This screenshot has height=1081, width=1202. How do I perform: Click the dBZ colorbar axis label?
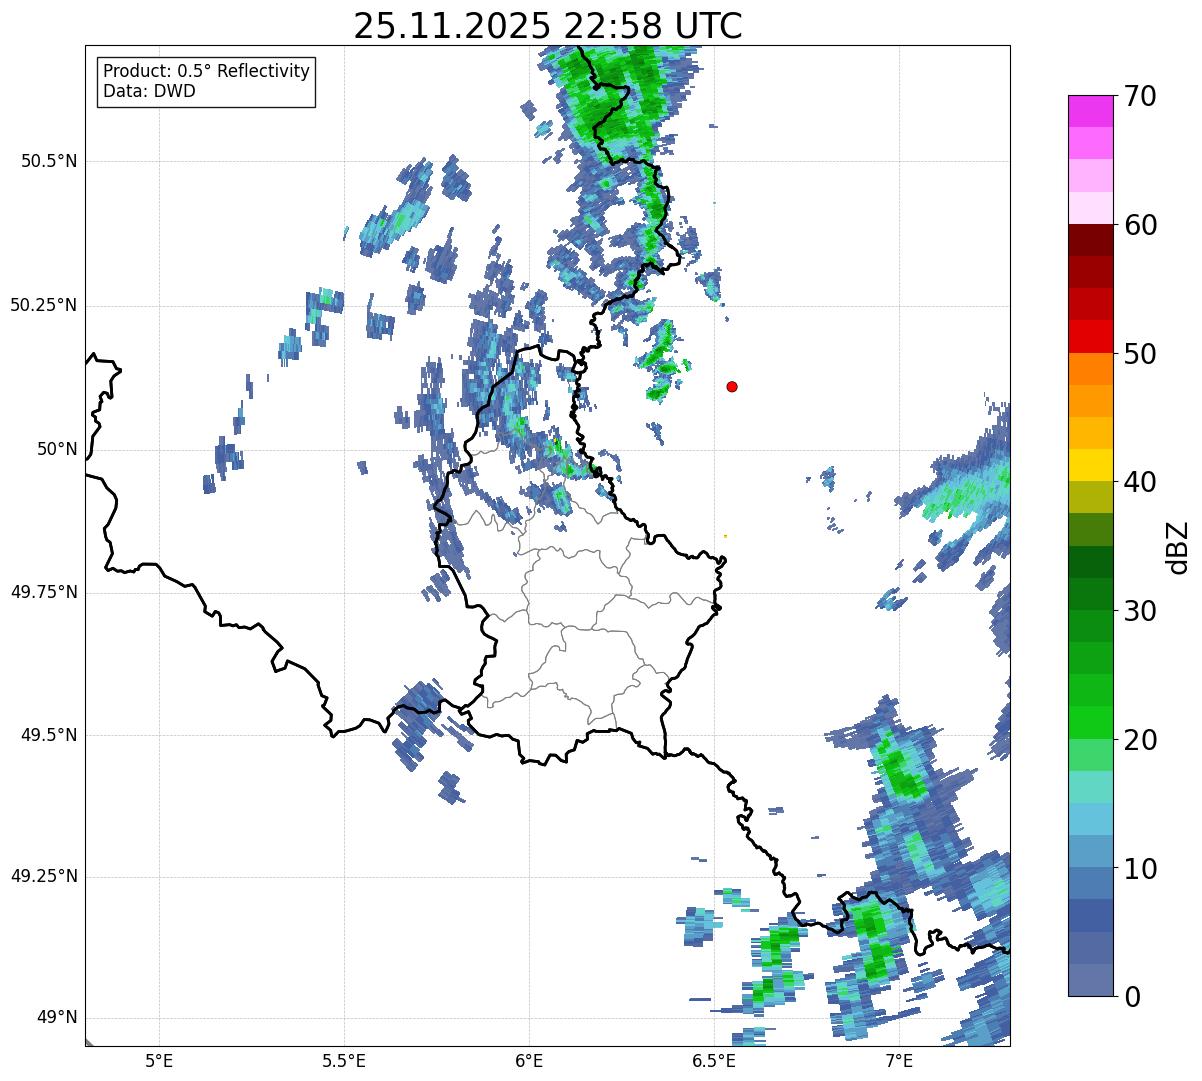pos(1179,546)
